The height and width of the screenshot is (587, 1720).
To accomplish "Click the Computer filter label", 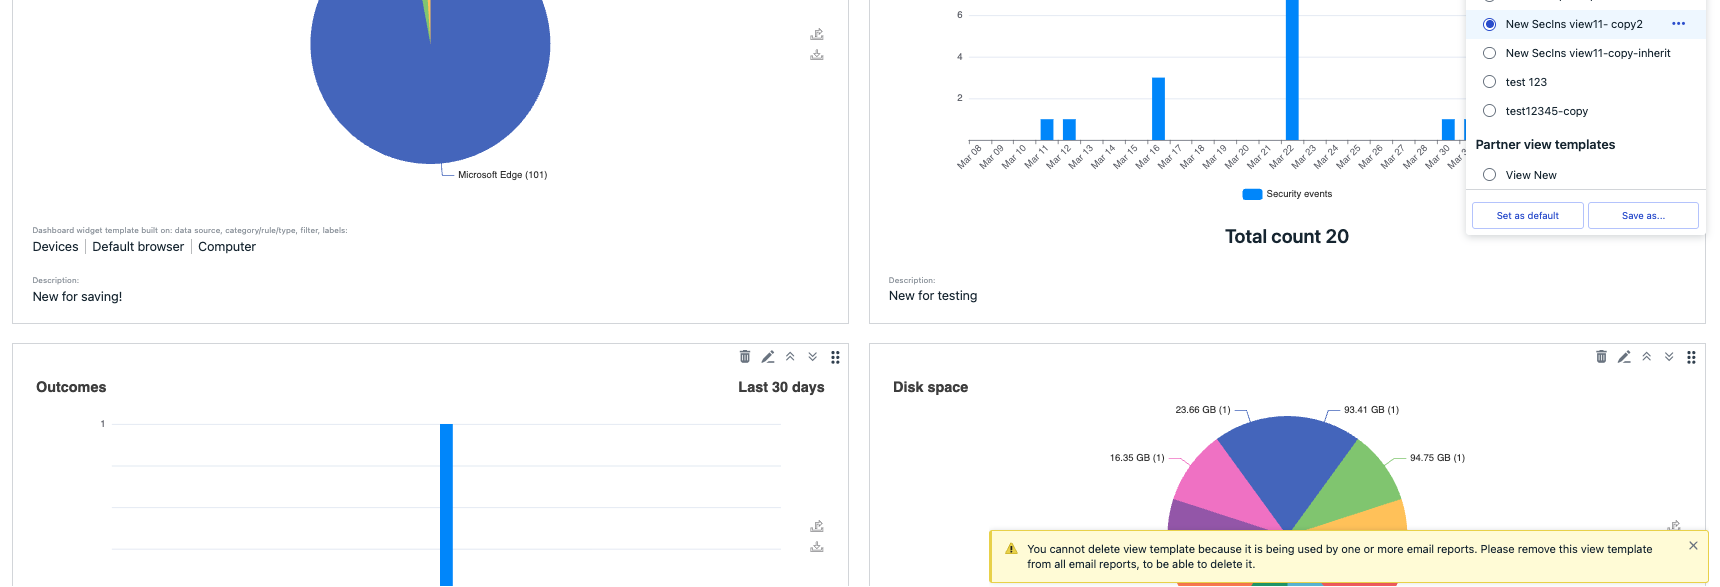I will click(227, 247).
